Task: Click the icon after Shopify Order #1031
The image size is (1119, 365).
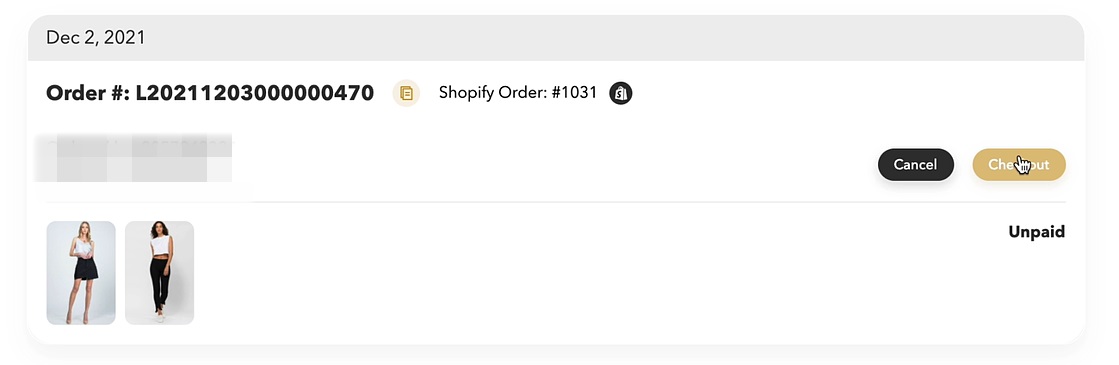Action: click(621, 93)
